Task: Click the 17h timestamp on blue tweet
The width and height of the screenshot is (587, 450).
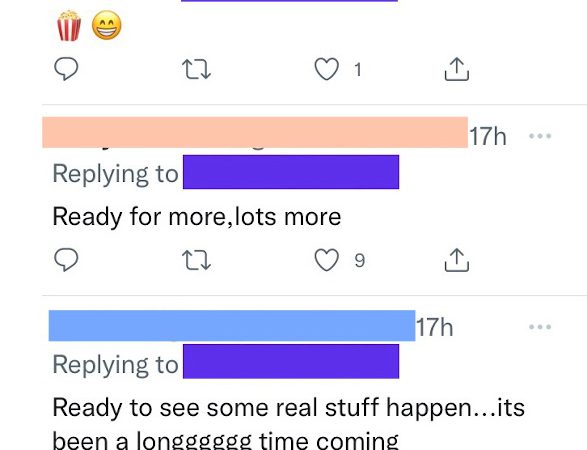Action: (x=435, y=327)
